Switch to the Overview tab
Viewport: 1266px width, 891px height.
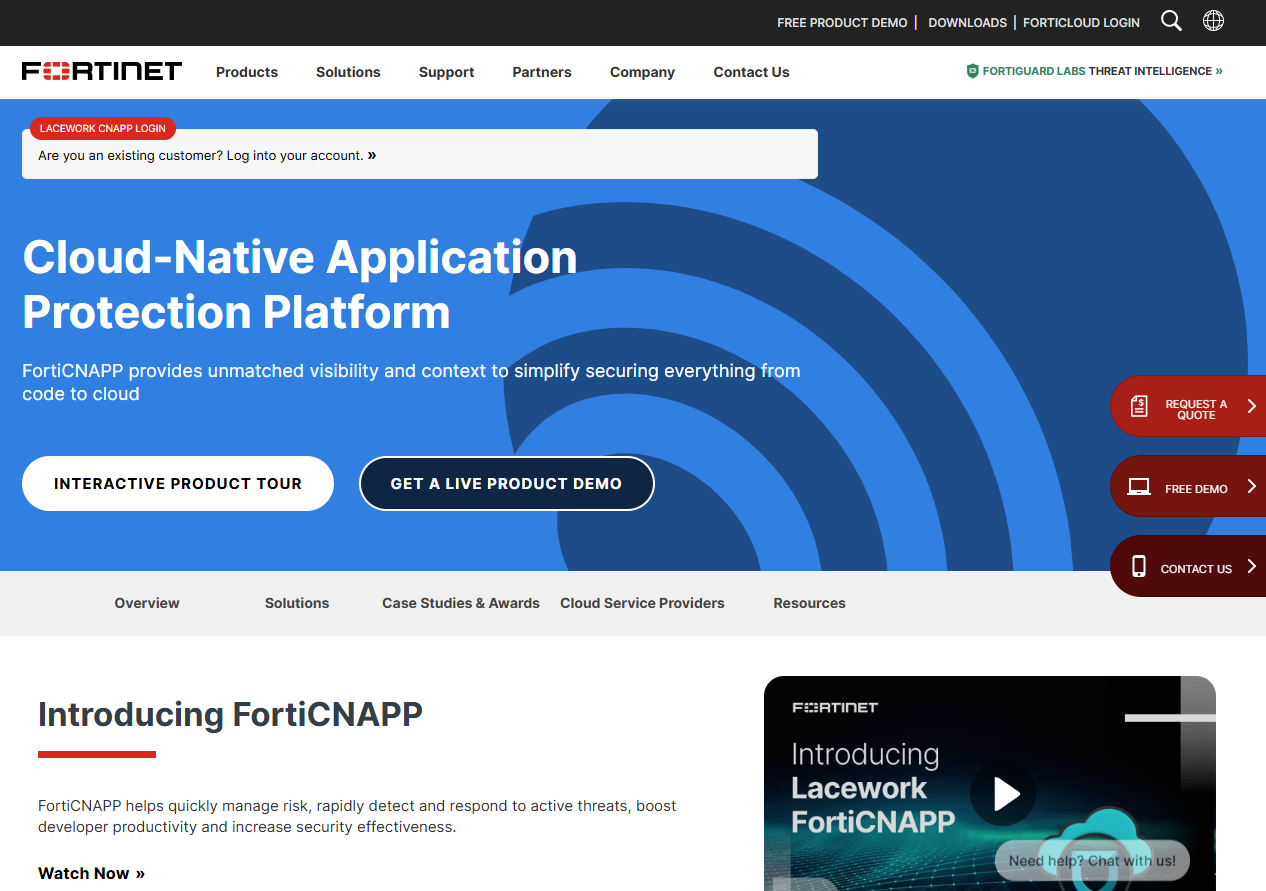click(147, 603)
